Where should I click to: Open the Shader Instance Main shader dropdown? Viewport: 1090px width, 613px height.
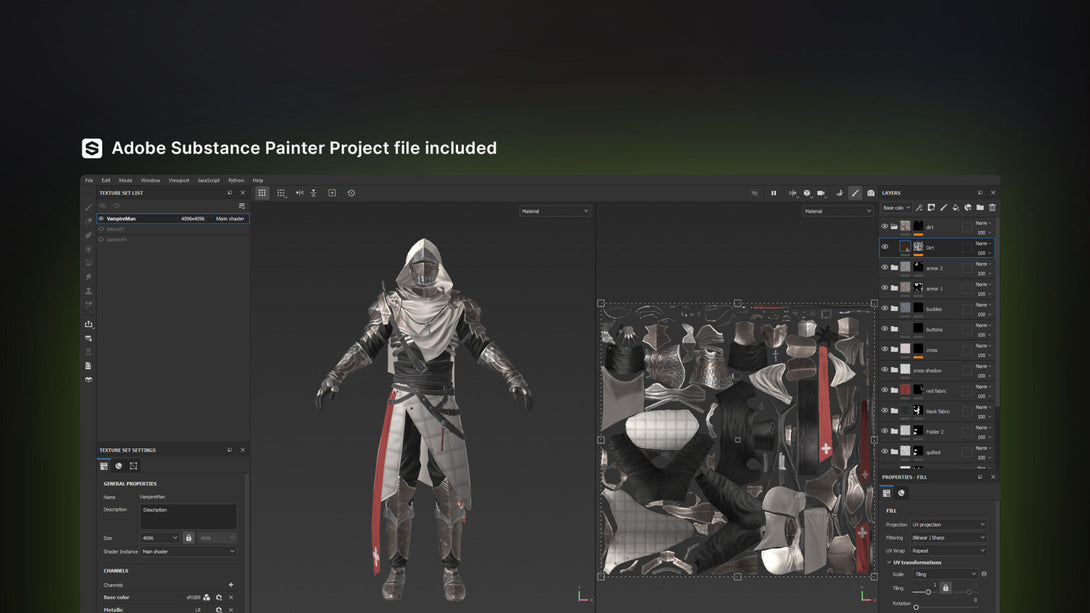(x=188, y=551)
